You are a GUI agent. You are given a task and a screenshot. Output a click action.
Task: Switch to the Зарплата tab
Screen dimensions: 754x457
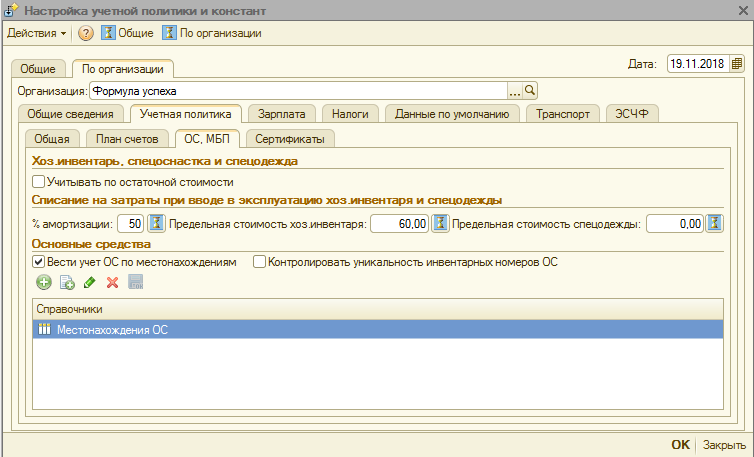(274, 114)
